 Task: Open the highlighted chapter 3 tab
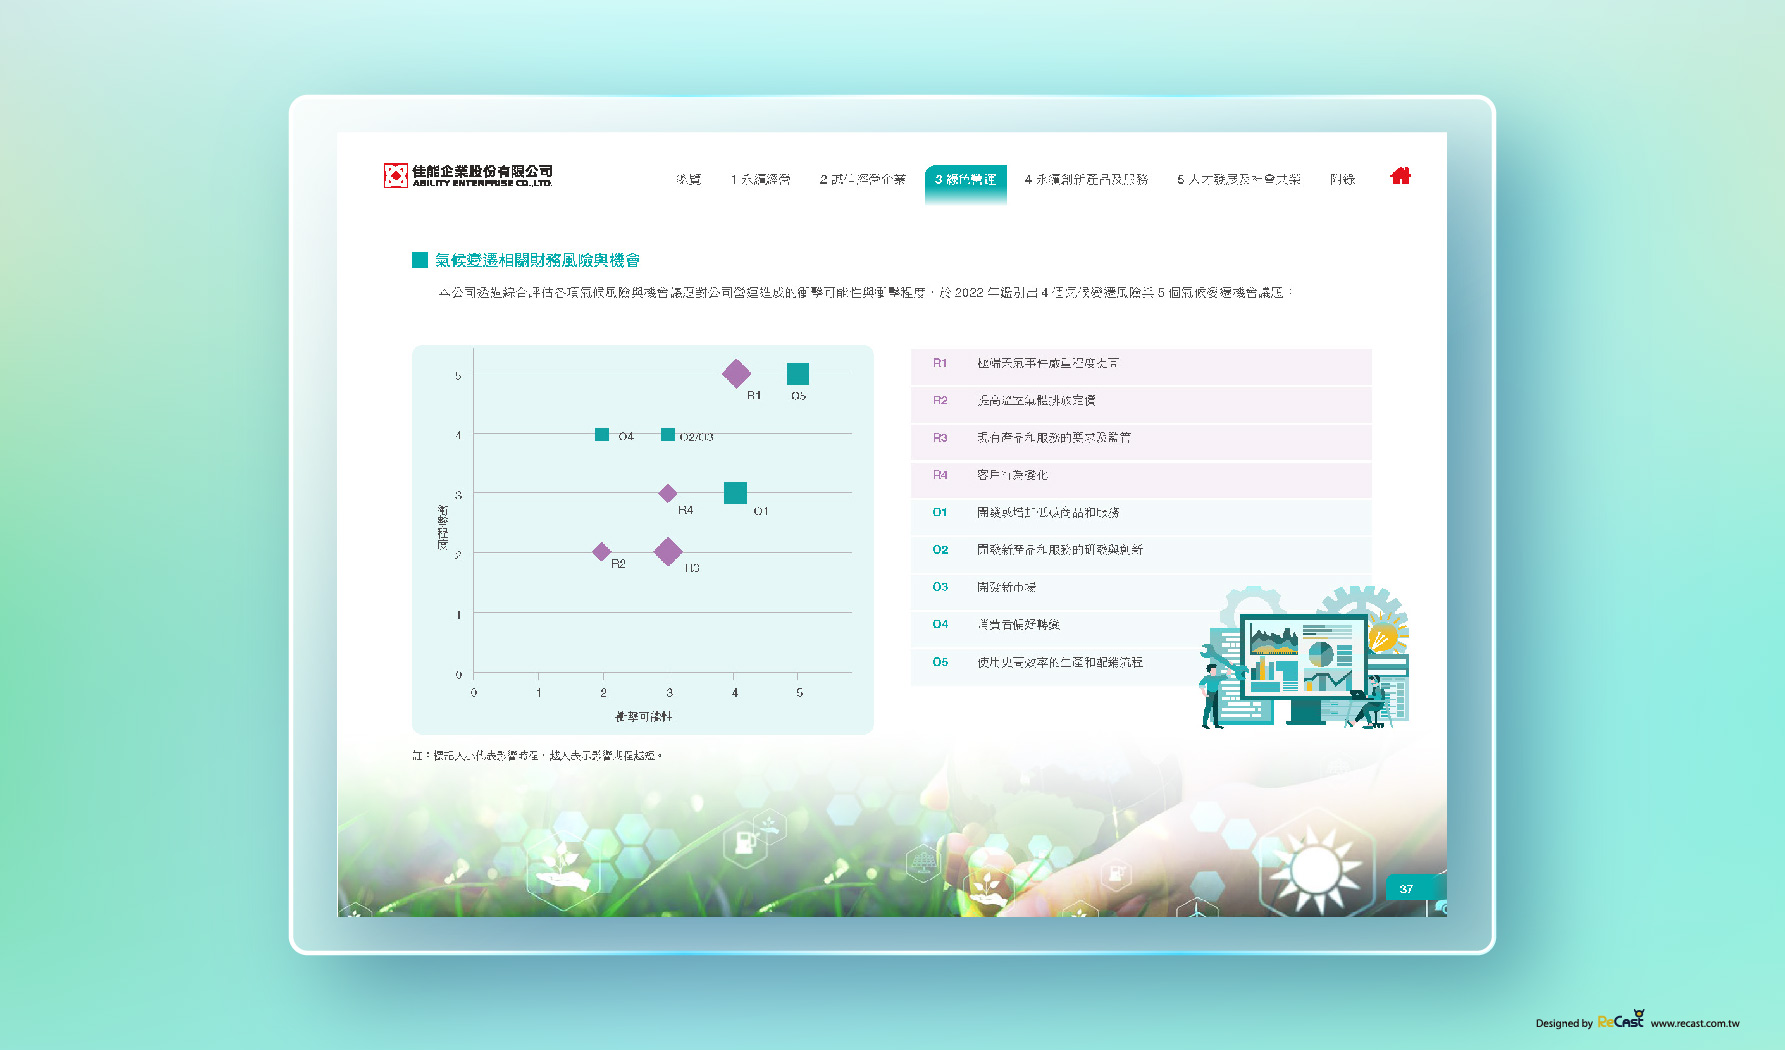[x=965, y=180]
